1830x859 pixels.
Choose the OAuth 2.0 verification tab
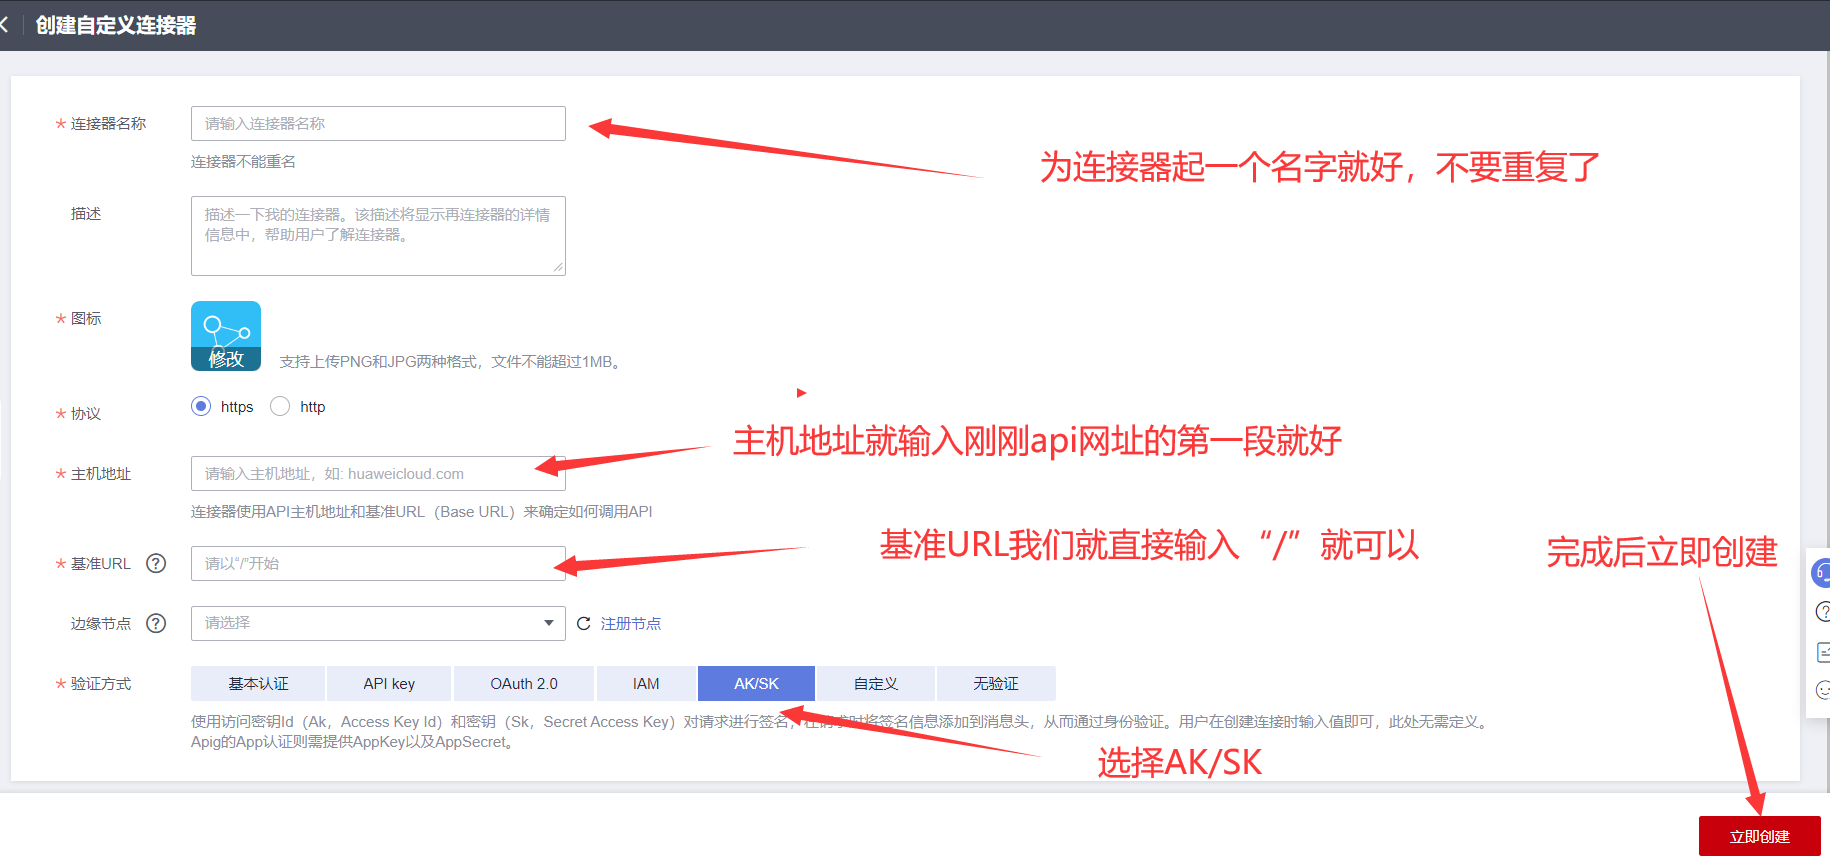coord(524,684)
